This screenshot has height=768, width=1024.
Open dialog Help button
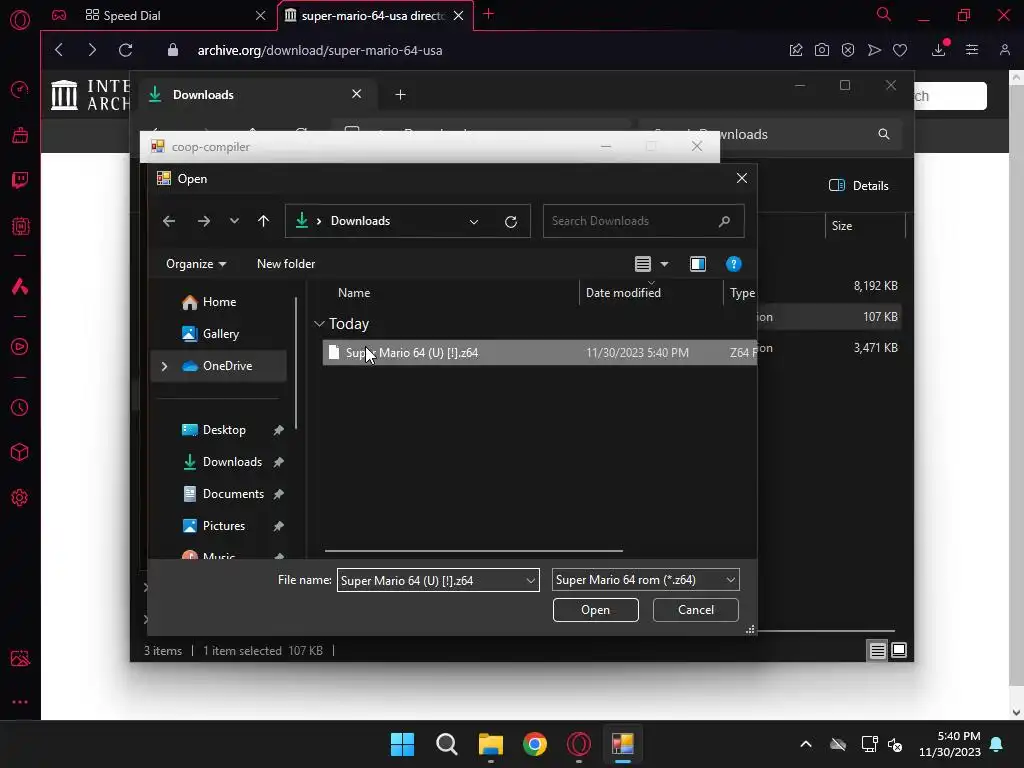tap(733, 264)
